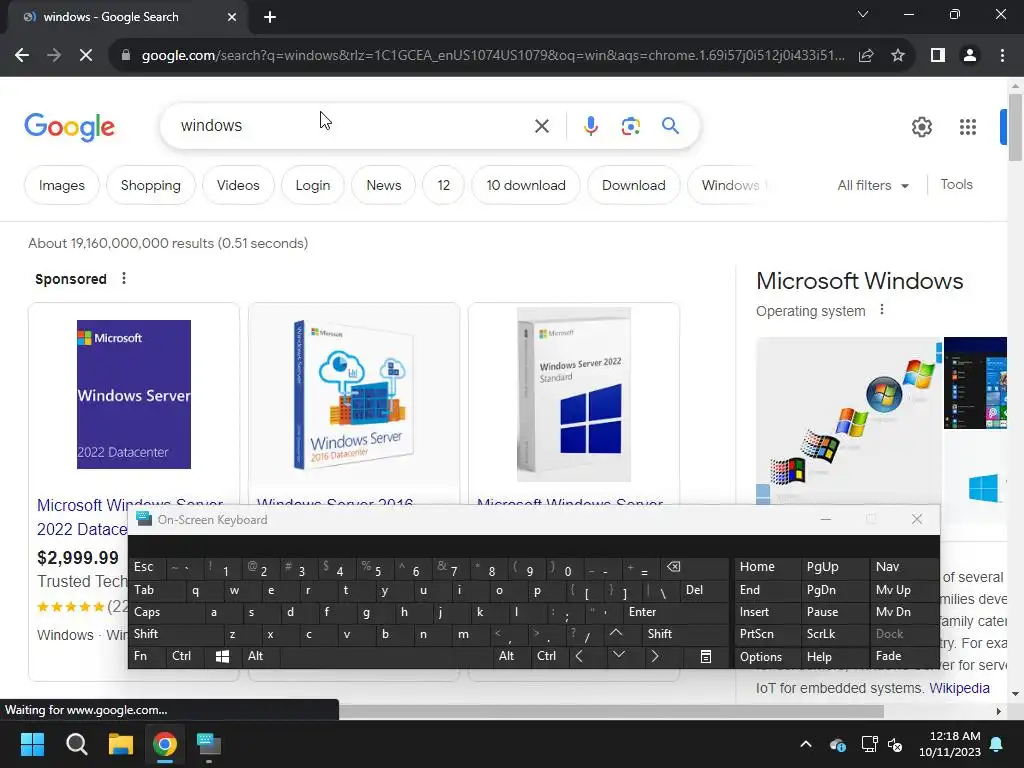Select the Download filter chip
Screen dimensions: 1024x768
tap(633, 185)
